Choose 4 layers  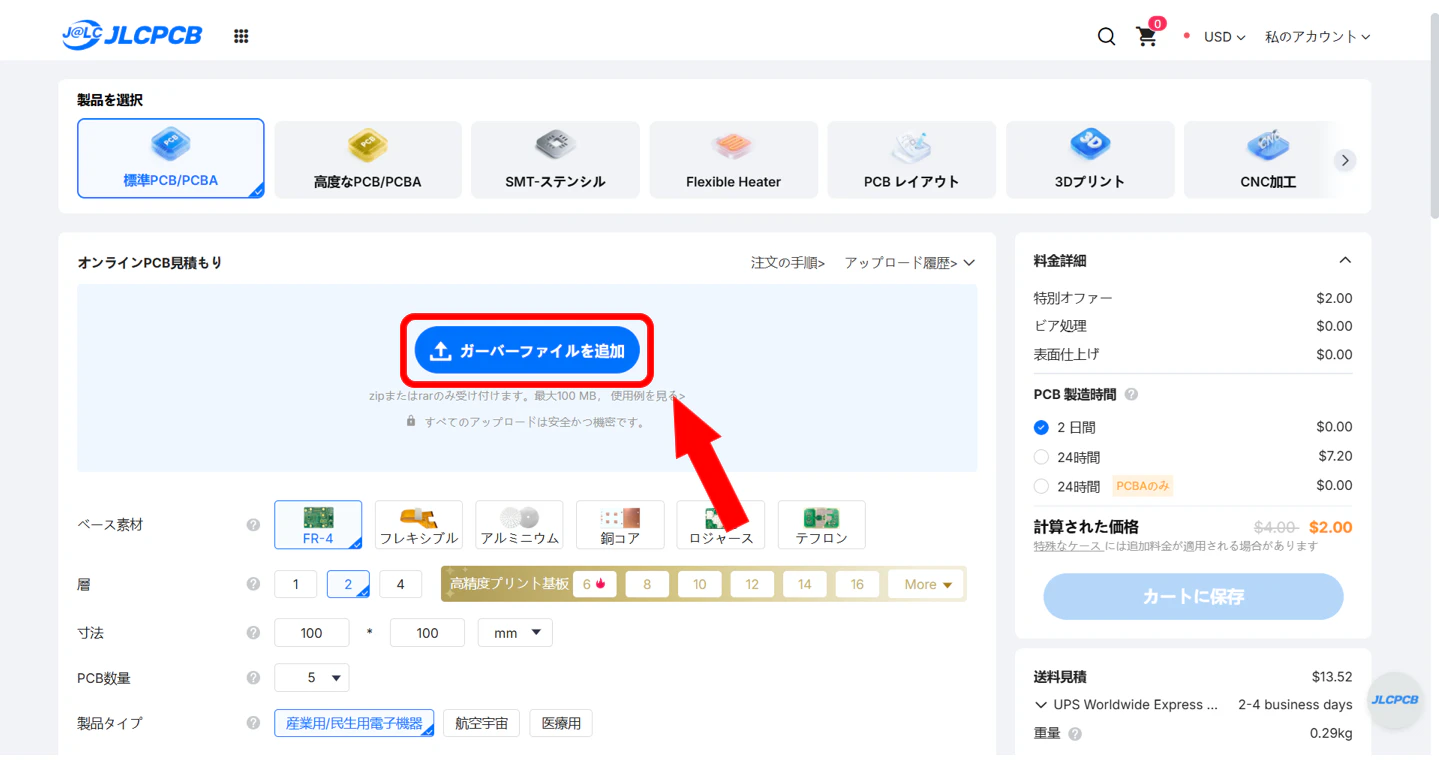[x=401, y=584]
